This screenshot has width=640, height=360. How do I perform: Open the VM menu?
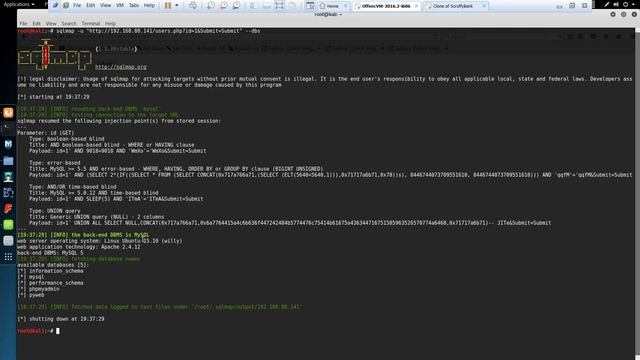(x=120, y=5)
